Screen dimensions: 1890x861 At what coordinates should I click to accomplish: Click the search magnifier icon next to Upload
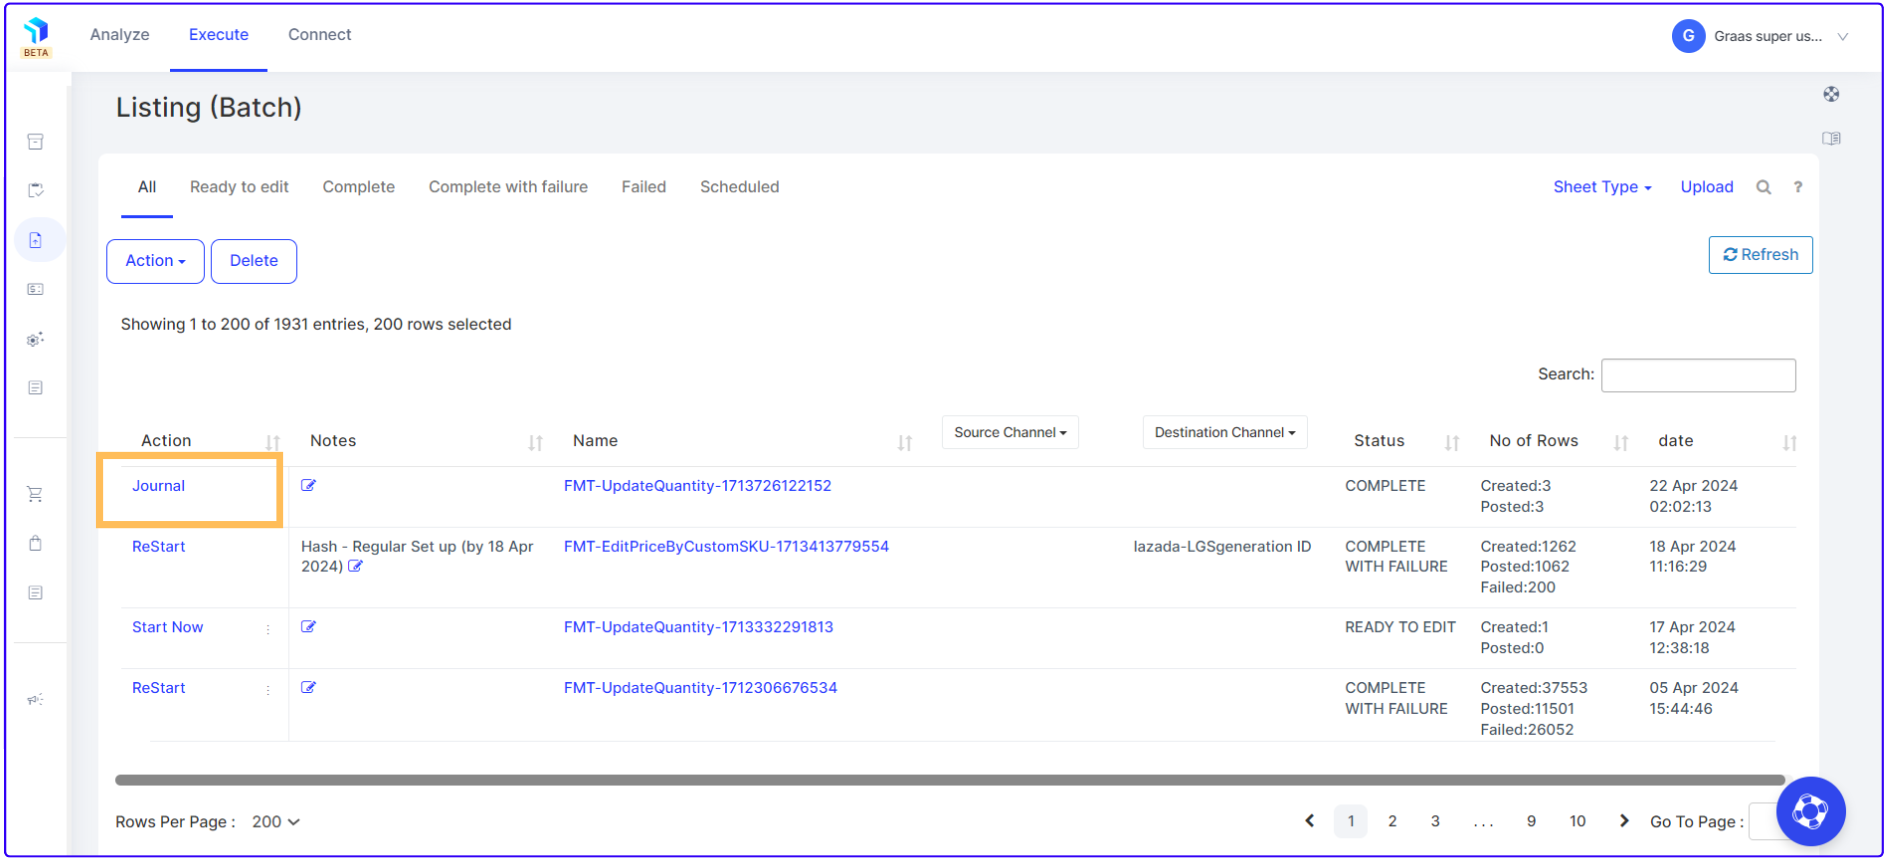click(1764, 187)
